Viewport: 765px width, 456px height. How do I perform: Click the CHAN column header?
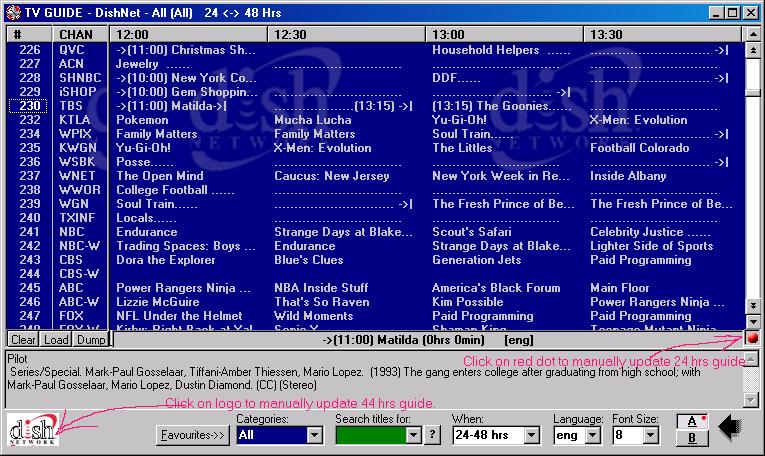80,35
